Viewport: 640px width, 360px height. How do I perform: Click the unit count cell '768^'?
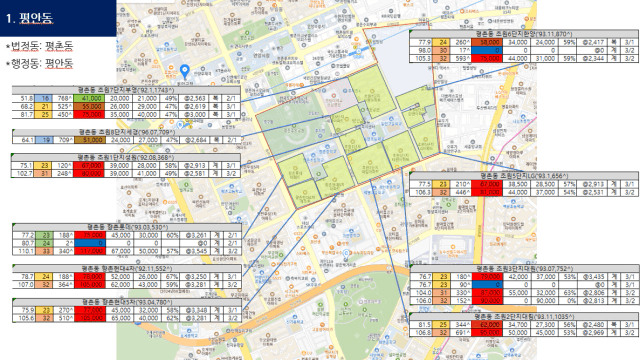(x=63, y=98)
